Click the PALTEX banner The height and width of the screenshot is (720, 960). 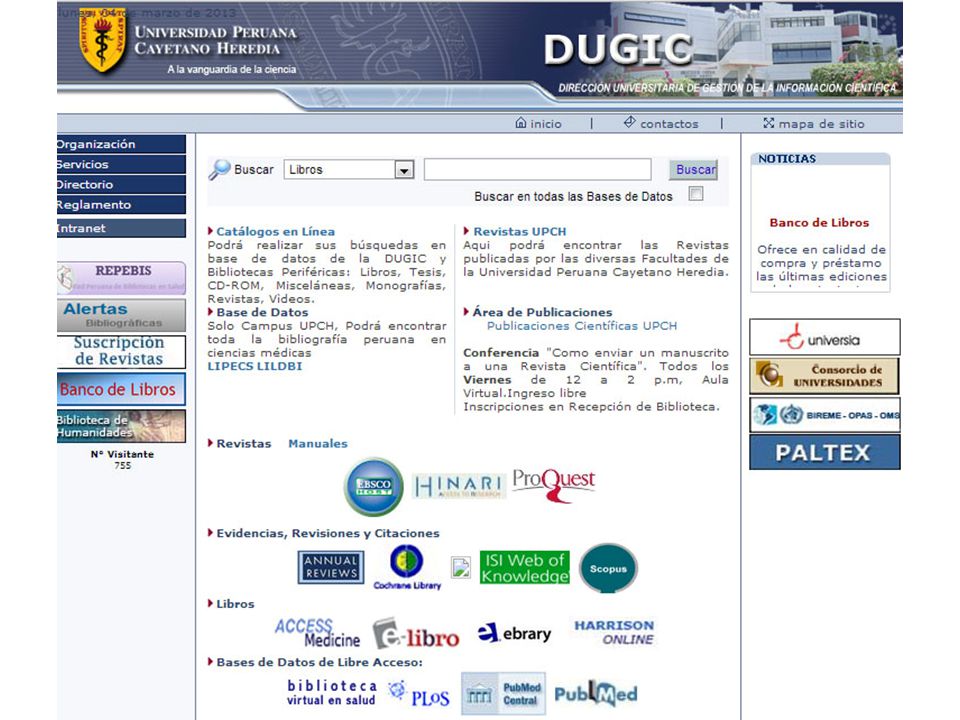[x=825, y=452]
